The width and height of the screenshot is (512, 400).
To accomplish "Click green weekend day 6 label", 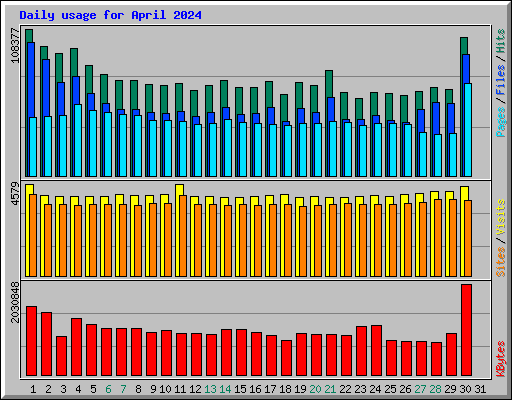I will [108, 389].
